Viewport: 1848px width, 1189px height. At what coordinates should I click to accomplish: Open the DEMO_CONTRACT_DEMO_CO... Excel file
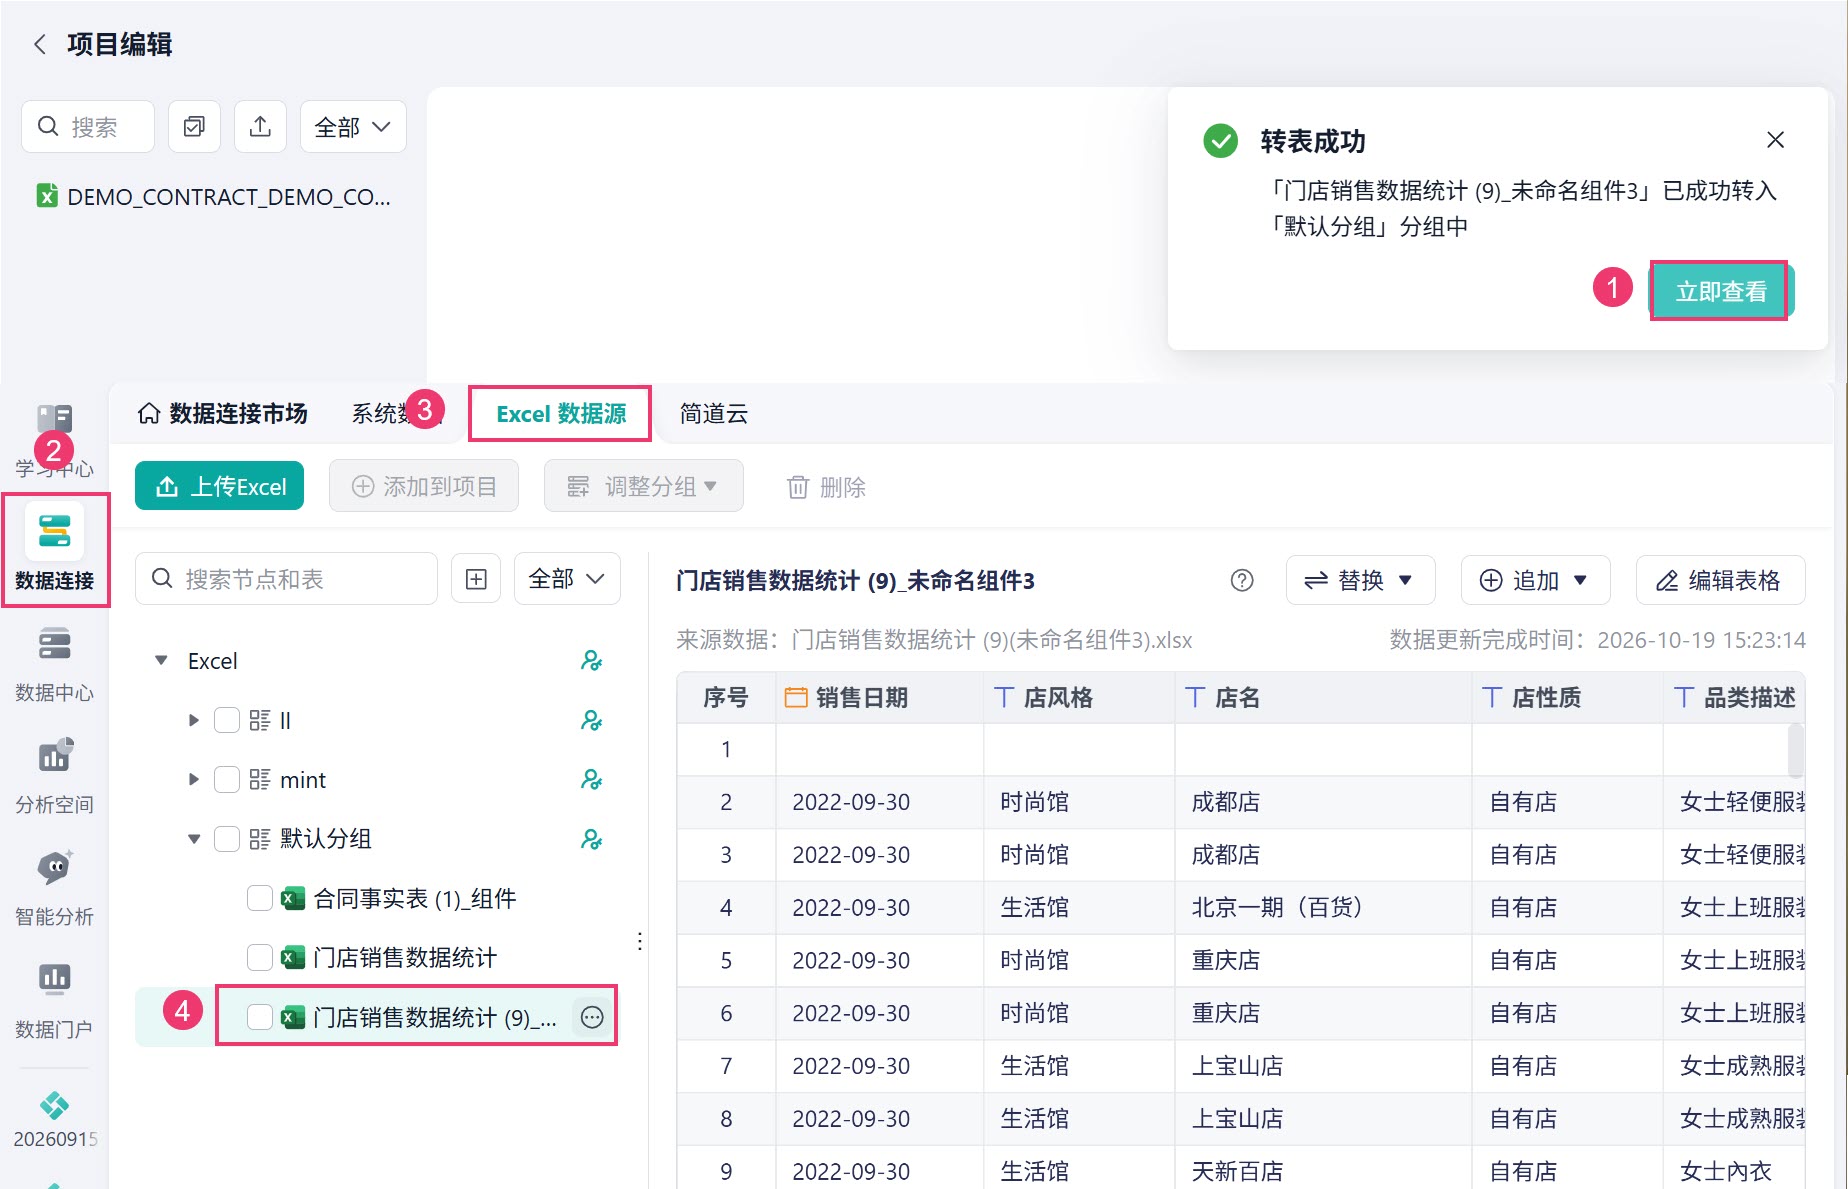[214, 197]
